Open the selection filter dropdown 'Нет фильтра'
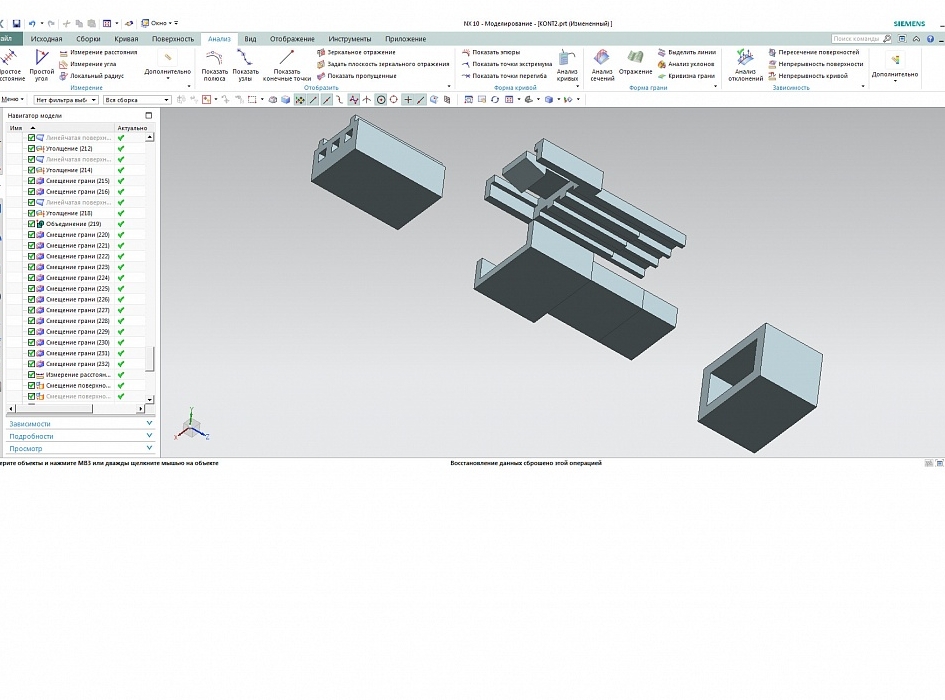The width and height of the screenshot is (945, 700). (x=66, y=100)
